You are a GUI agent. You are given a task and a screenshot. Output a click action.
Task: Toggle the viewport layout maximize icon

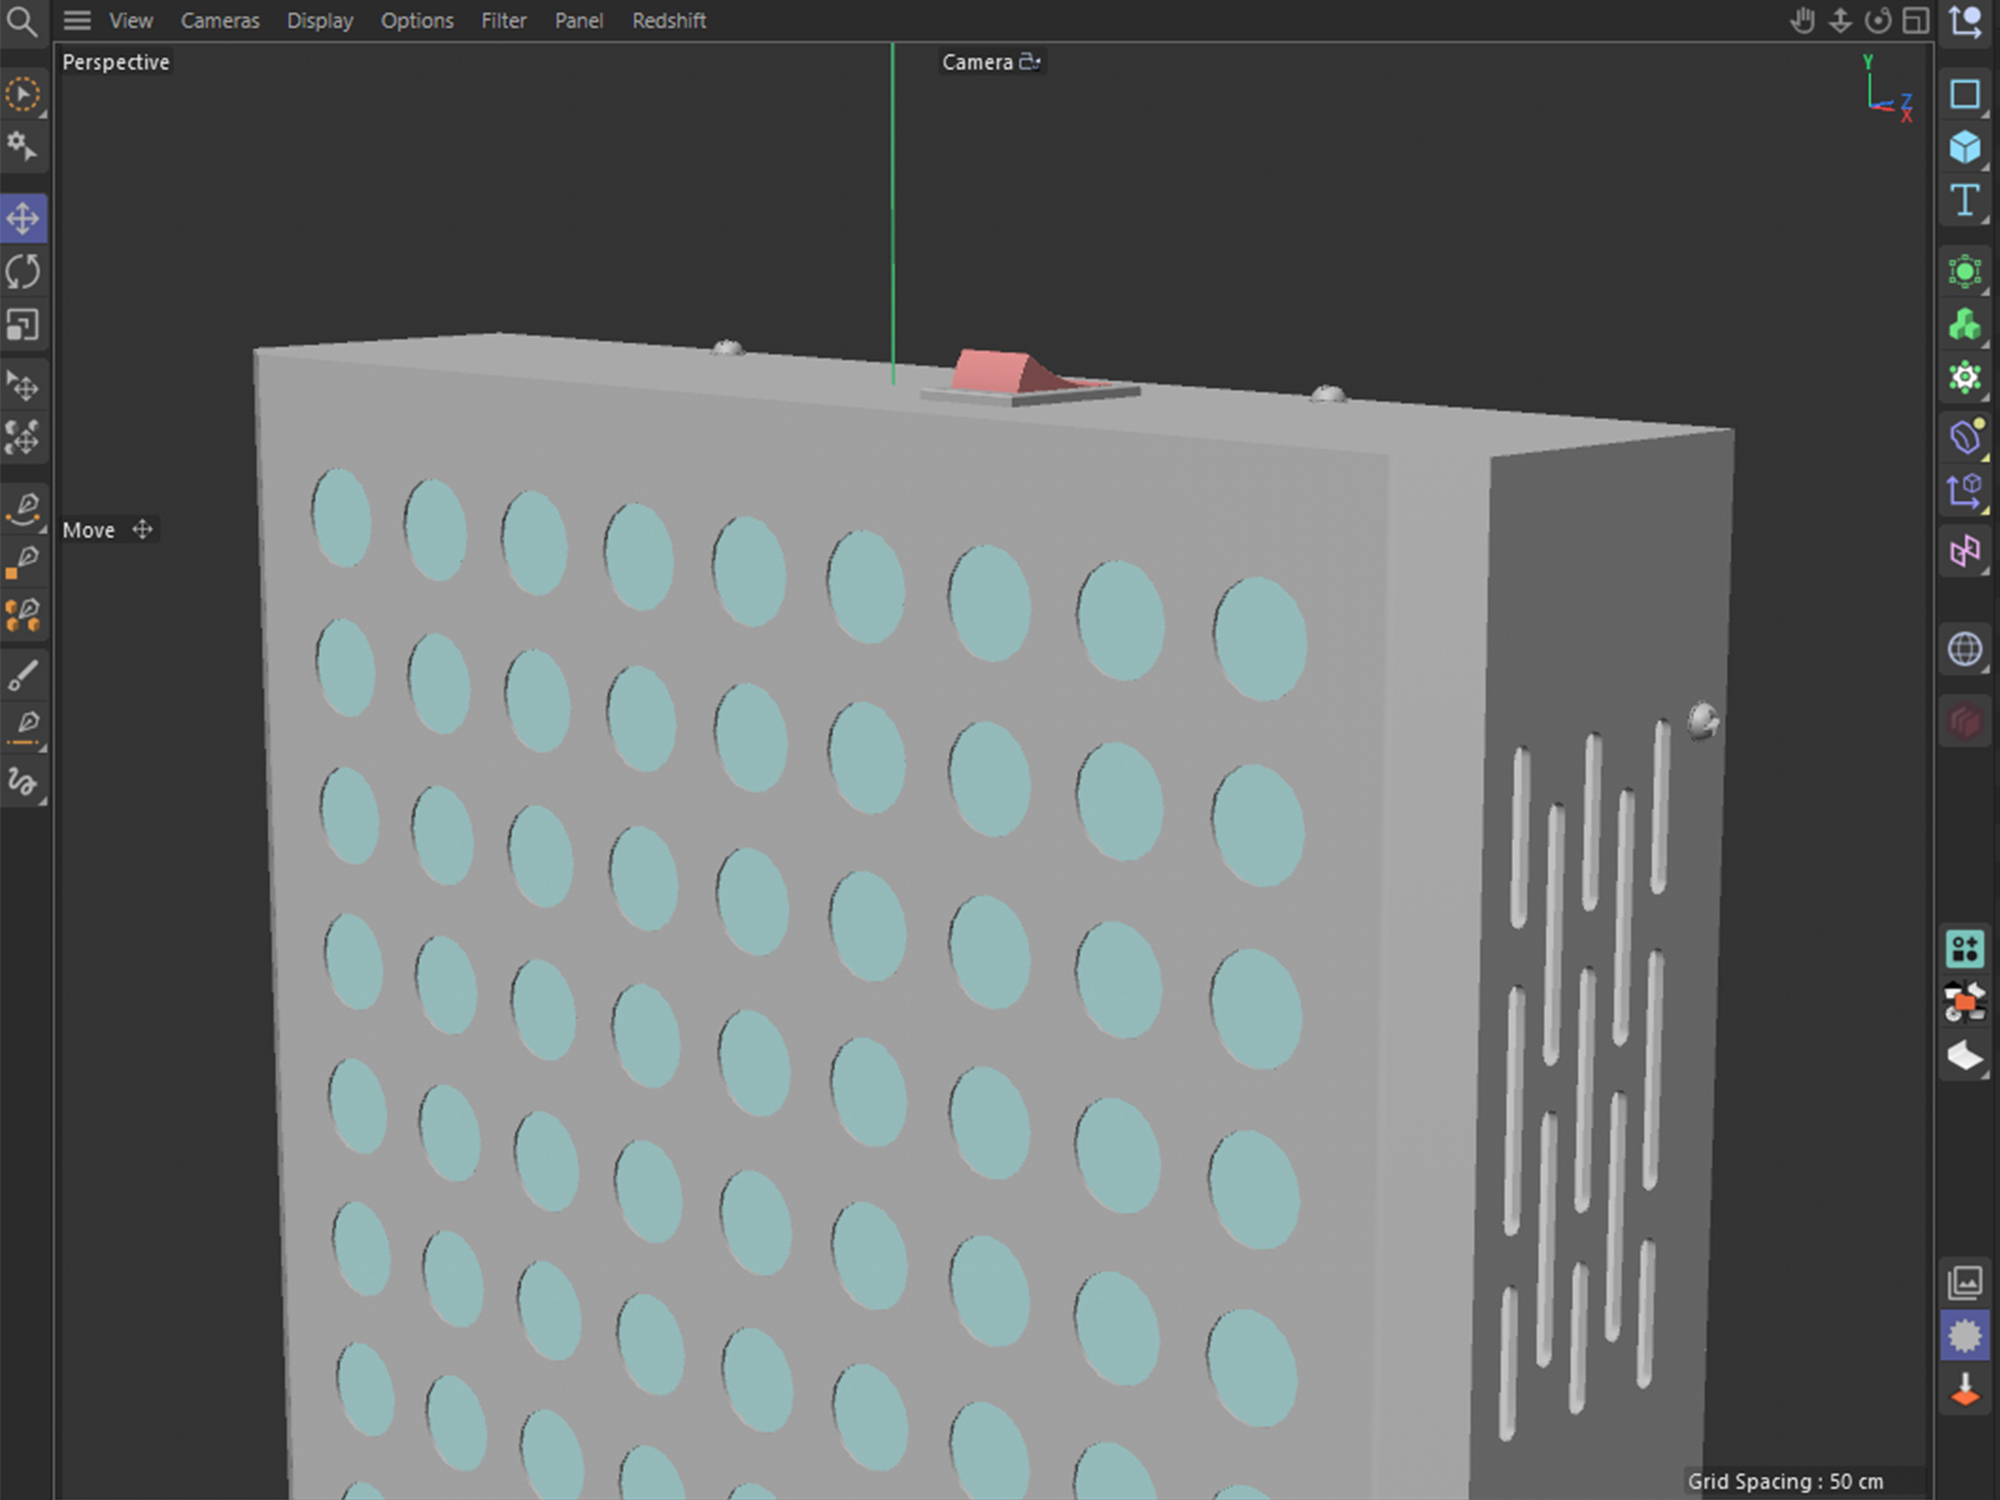1916,20
